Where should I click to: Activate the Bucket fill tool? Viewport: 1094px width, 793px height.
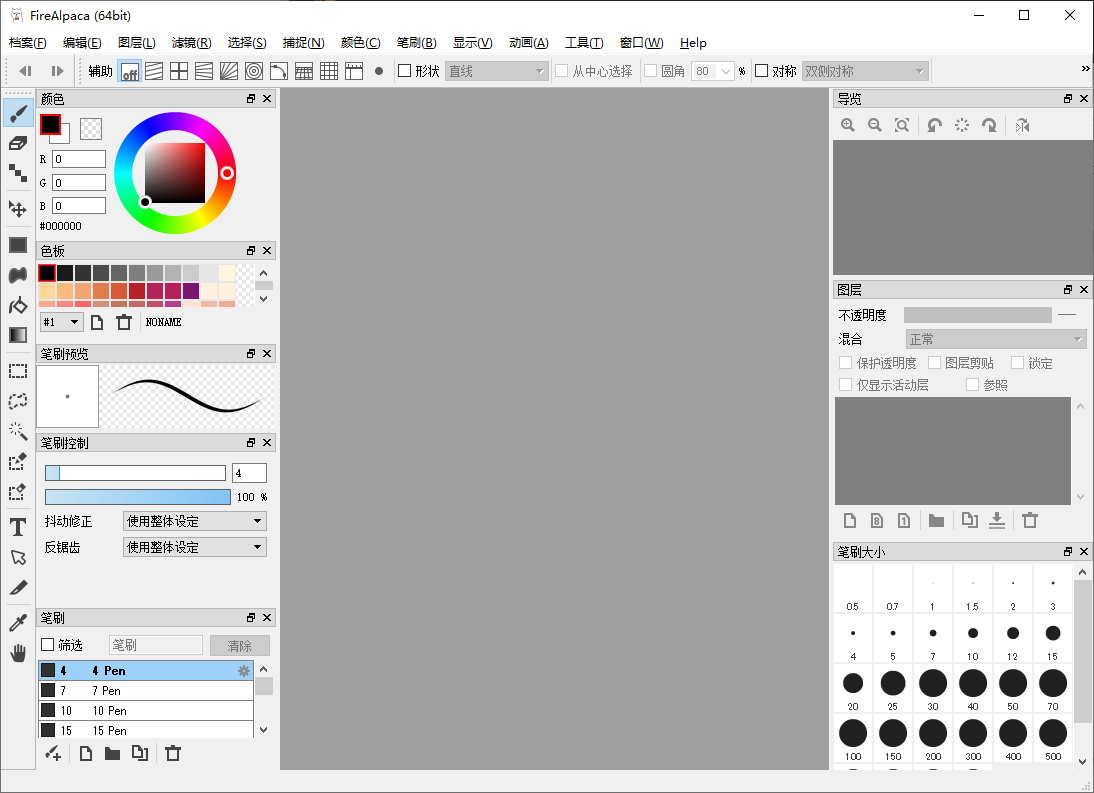point(16,305)
